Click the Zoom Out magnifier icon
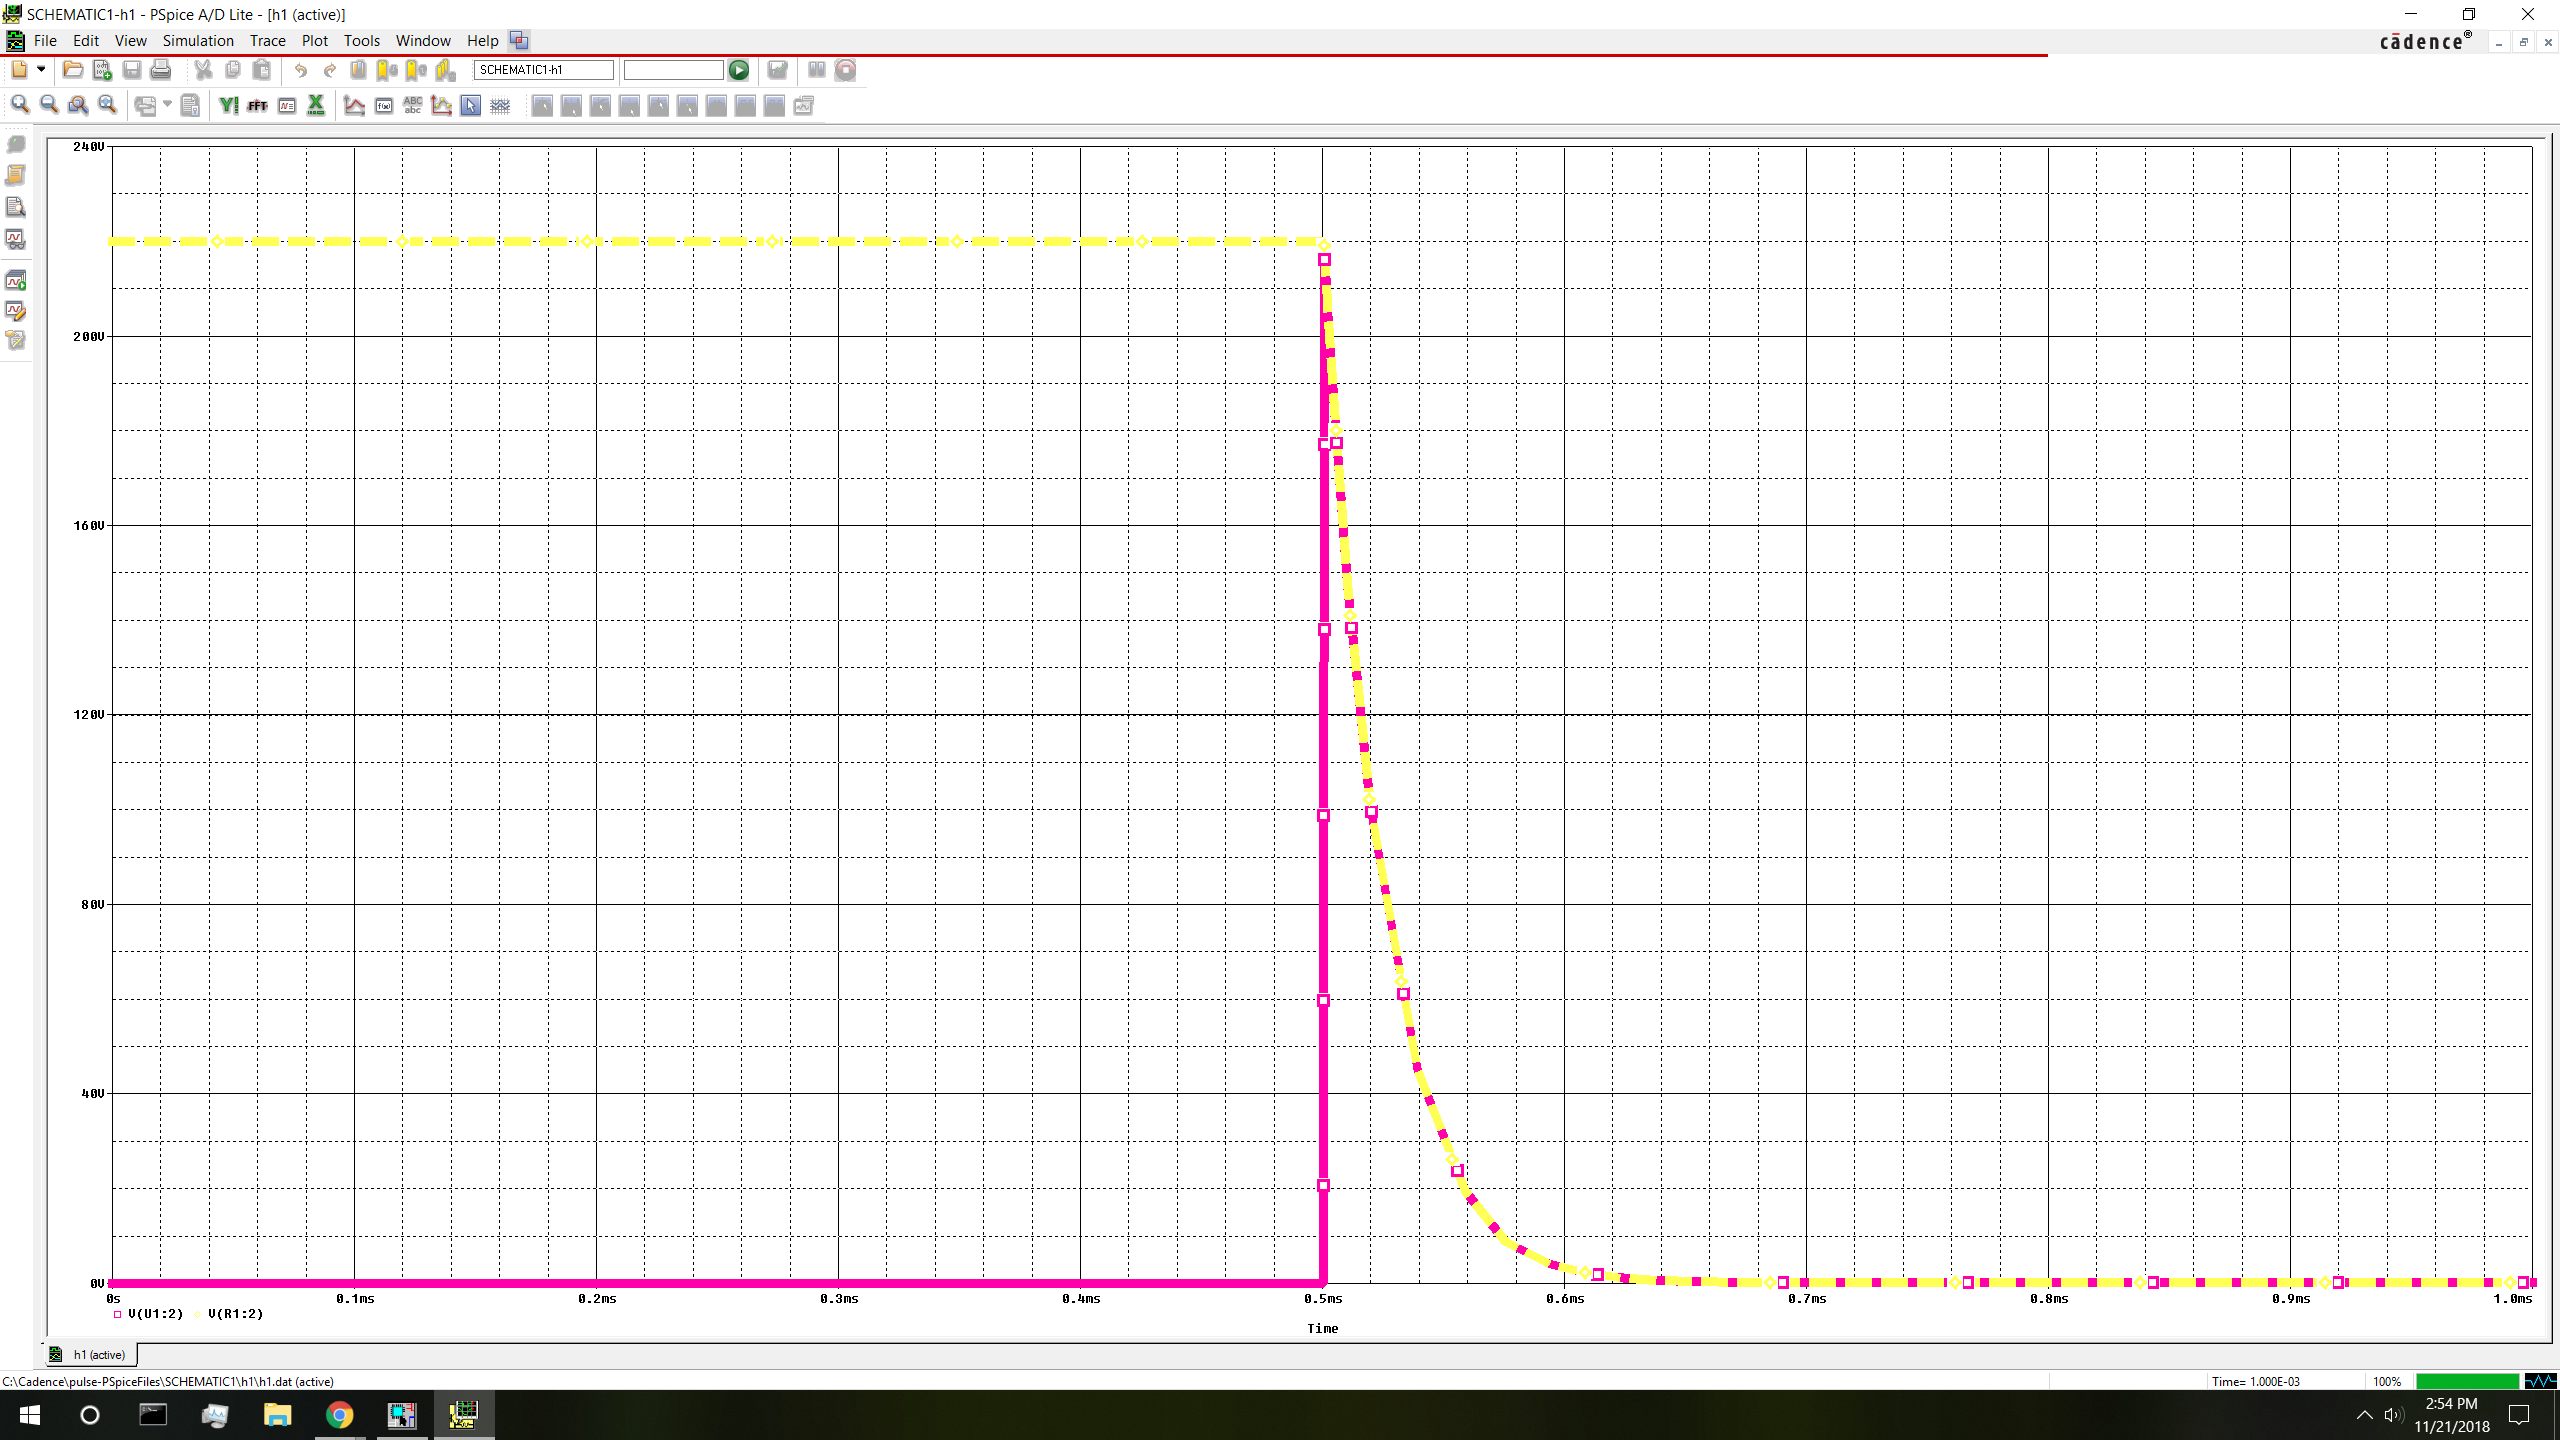The image size is (2560, 1440). click(x=48, y=105)
